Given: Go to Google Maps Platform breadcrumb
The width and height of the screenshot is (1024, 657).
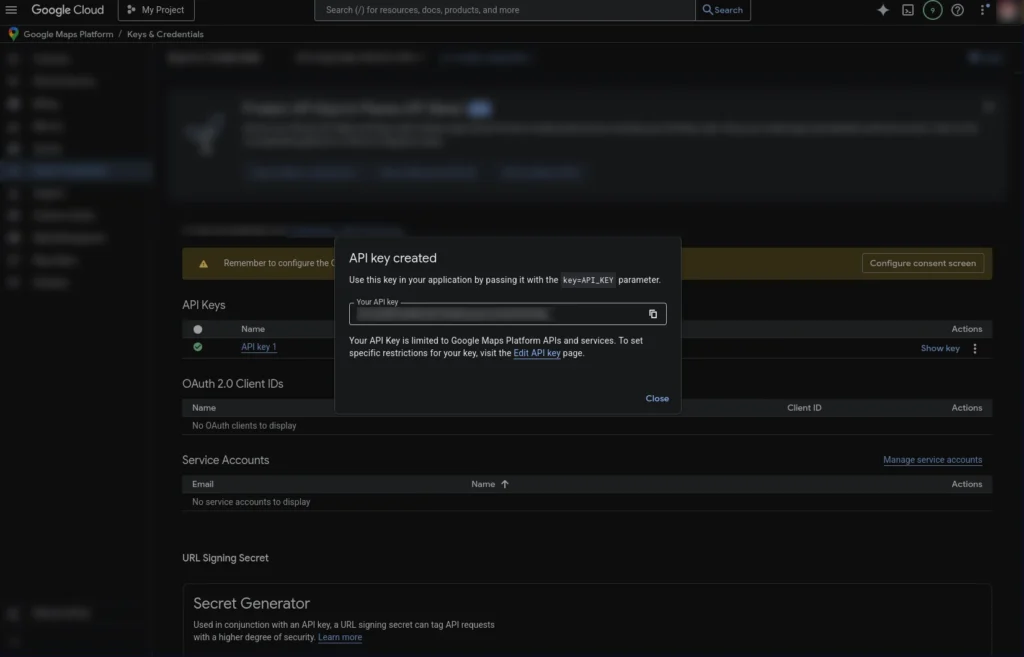Looking at the screenshot, I should (x=70, y=34).
